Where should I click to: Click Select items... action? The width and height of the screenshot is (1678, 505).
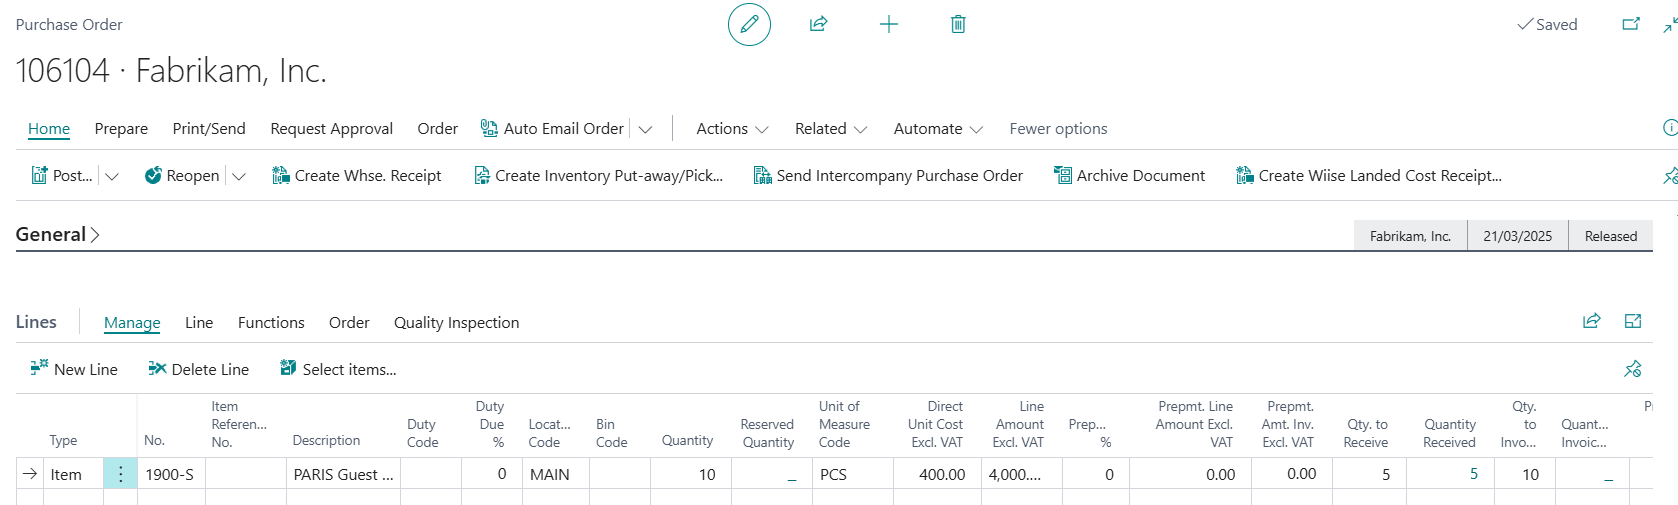pyautogui.click(x=338, y=369)
